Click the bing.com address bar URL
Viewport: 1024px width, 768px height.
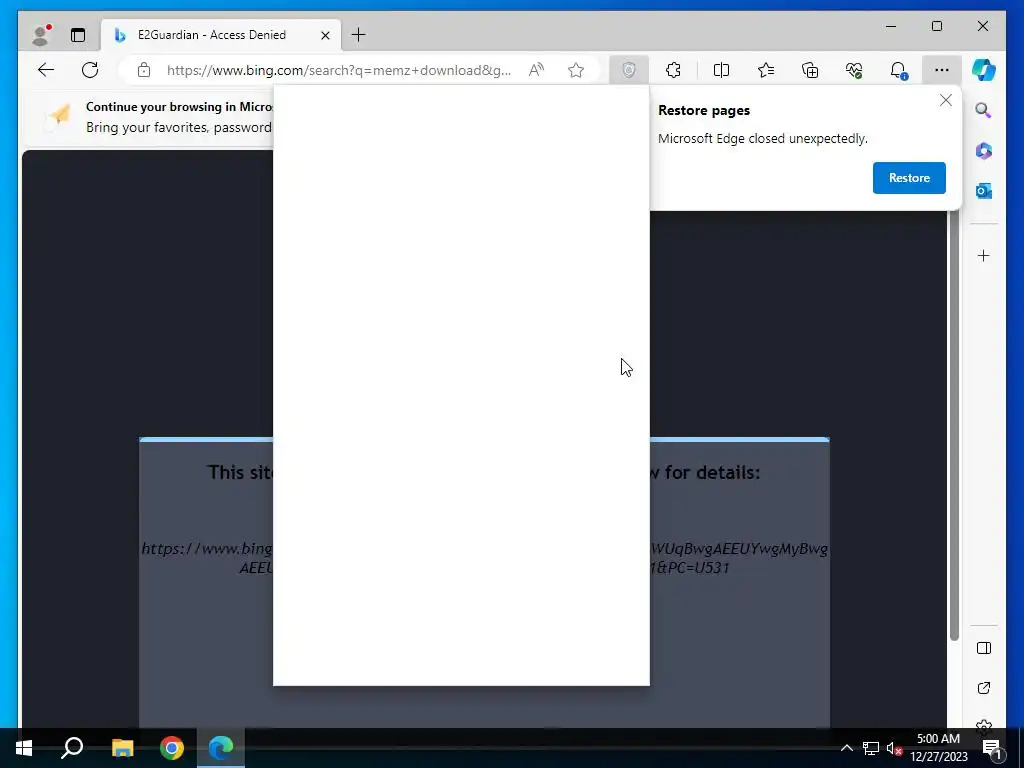pos(339,70)
